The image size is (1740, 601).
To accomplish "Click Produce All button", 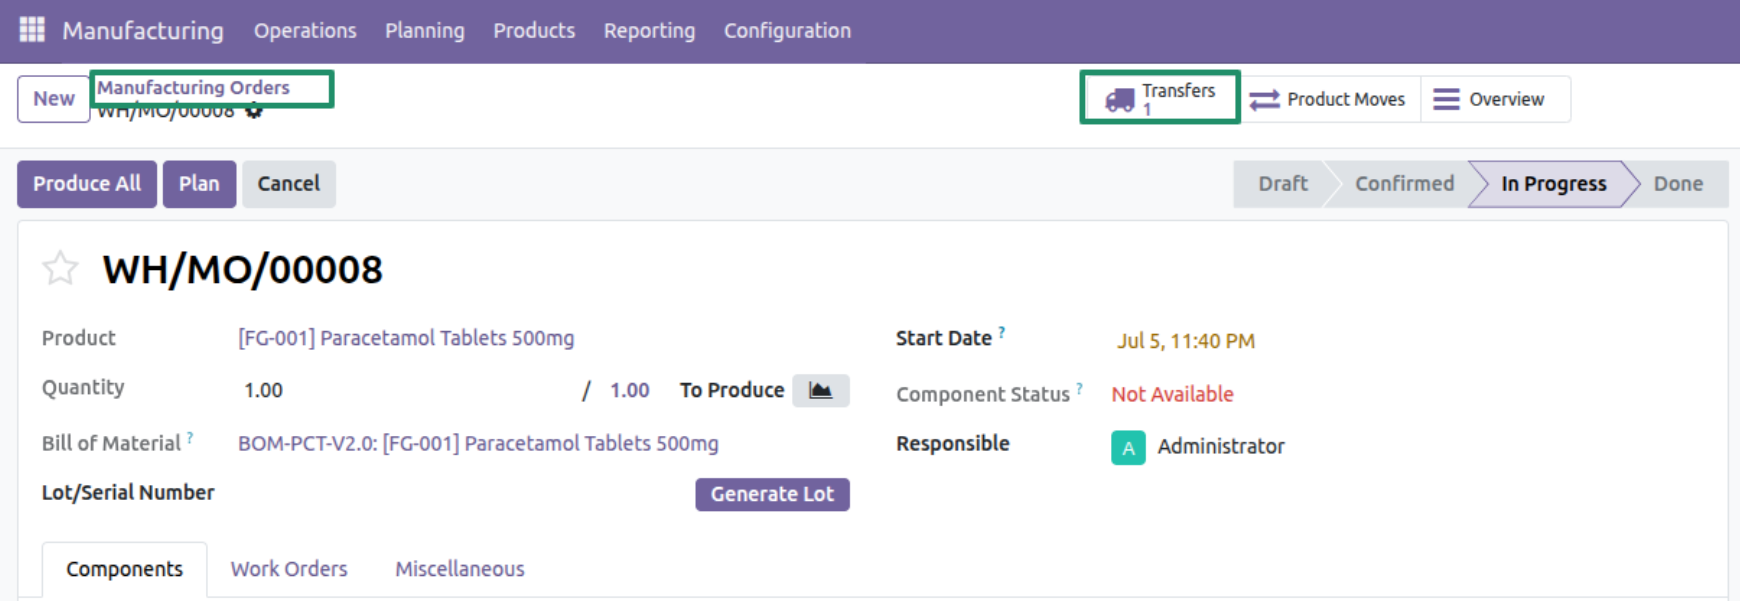I will tap(87, 184).
